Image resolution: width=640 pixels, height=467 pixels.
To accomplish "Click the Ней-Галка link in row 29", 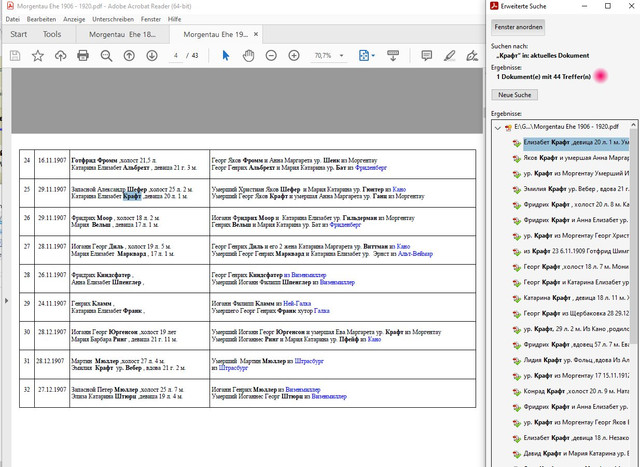I will 297,303.
